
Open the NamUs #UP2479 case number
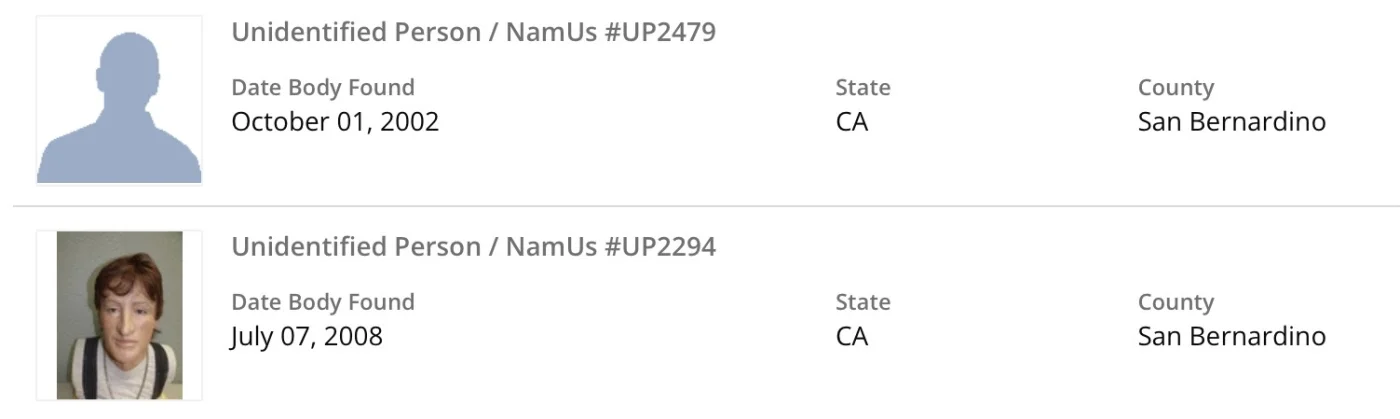[610, 32]
